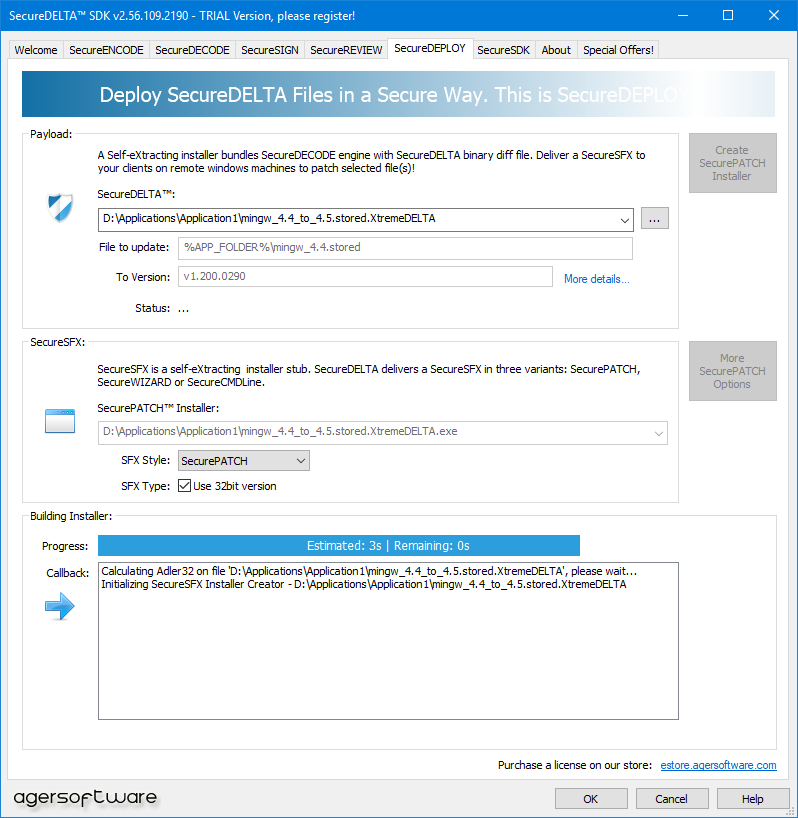The height and width of the screenshot is (818, 798).
Task: Click the Deploy SecureDELTA Files banner
Action: (x=398, y=94)
